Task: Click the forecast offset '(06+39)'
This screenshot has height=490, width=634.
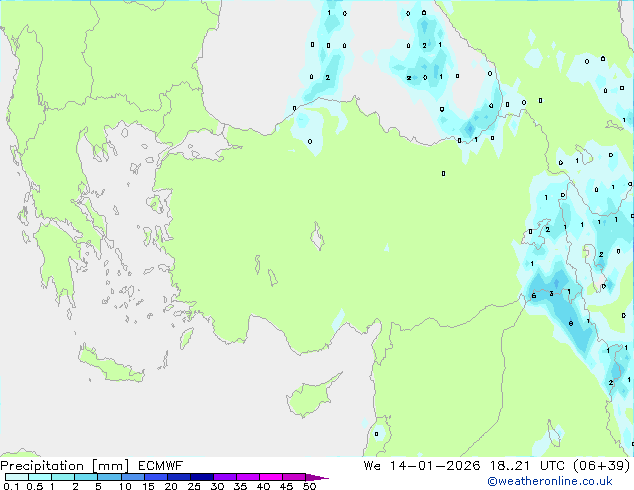Action: click(x=602, y=466)
